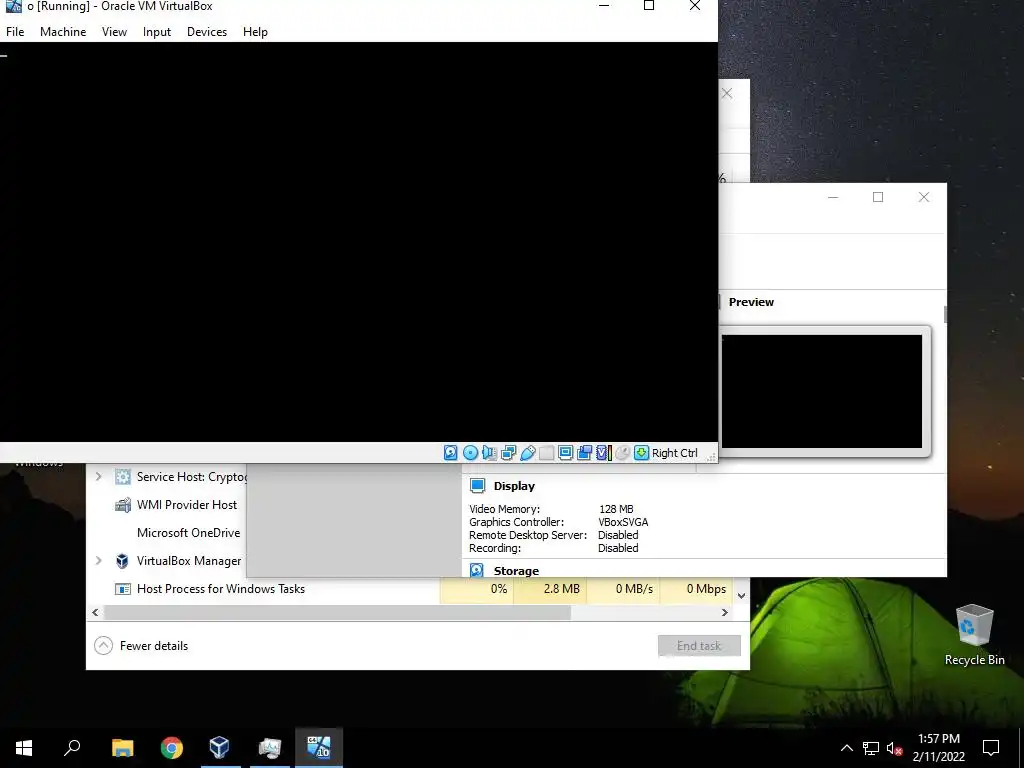Open the Recycle Bin desktop icon
The height and width of the screenshot is (768, 1024).
974,634
